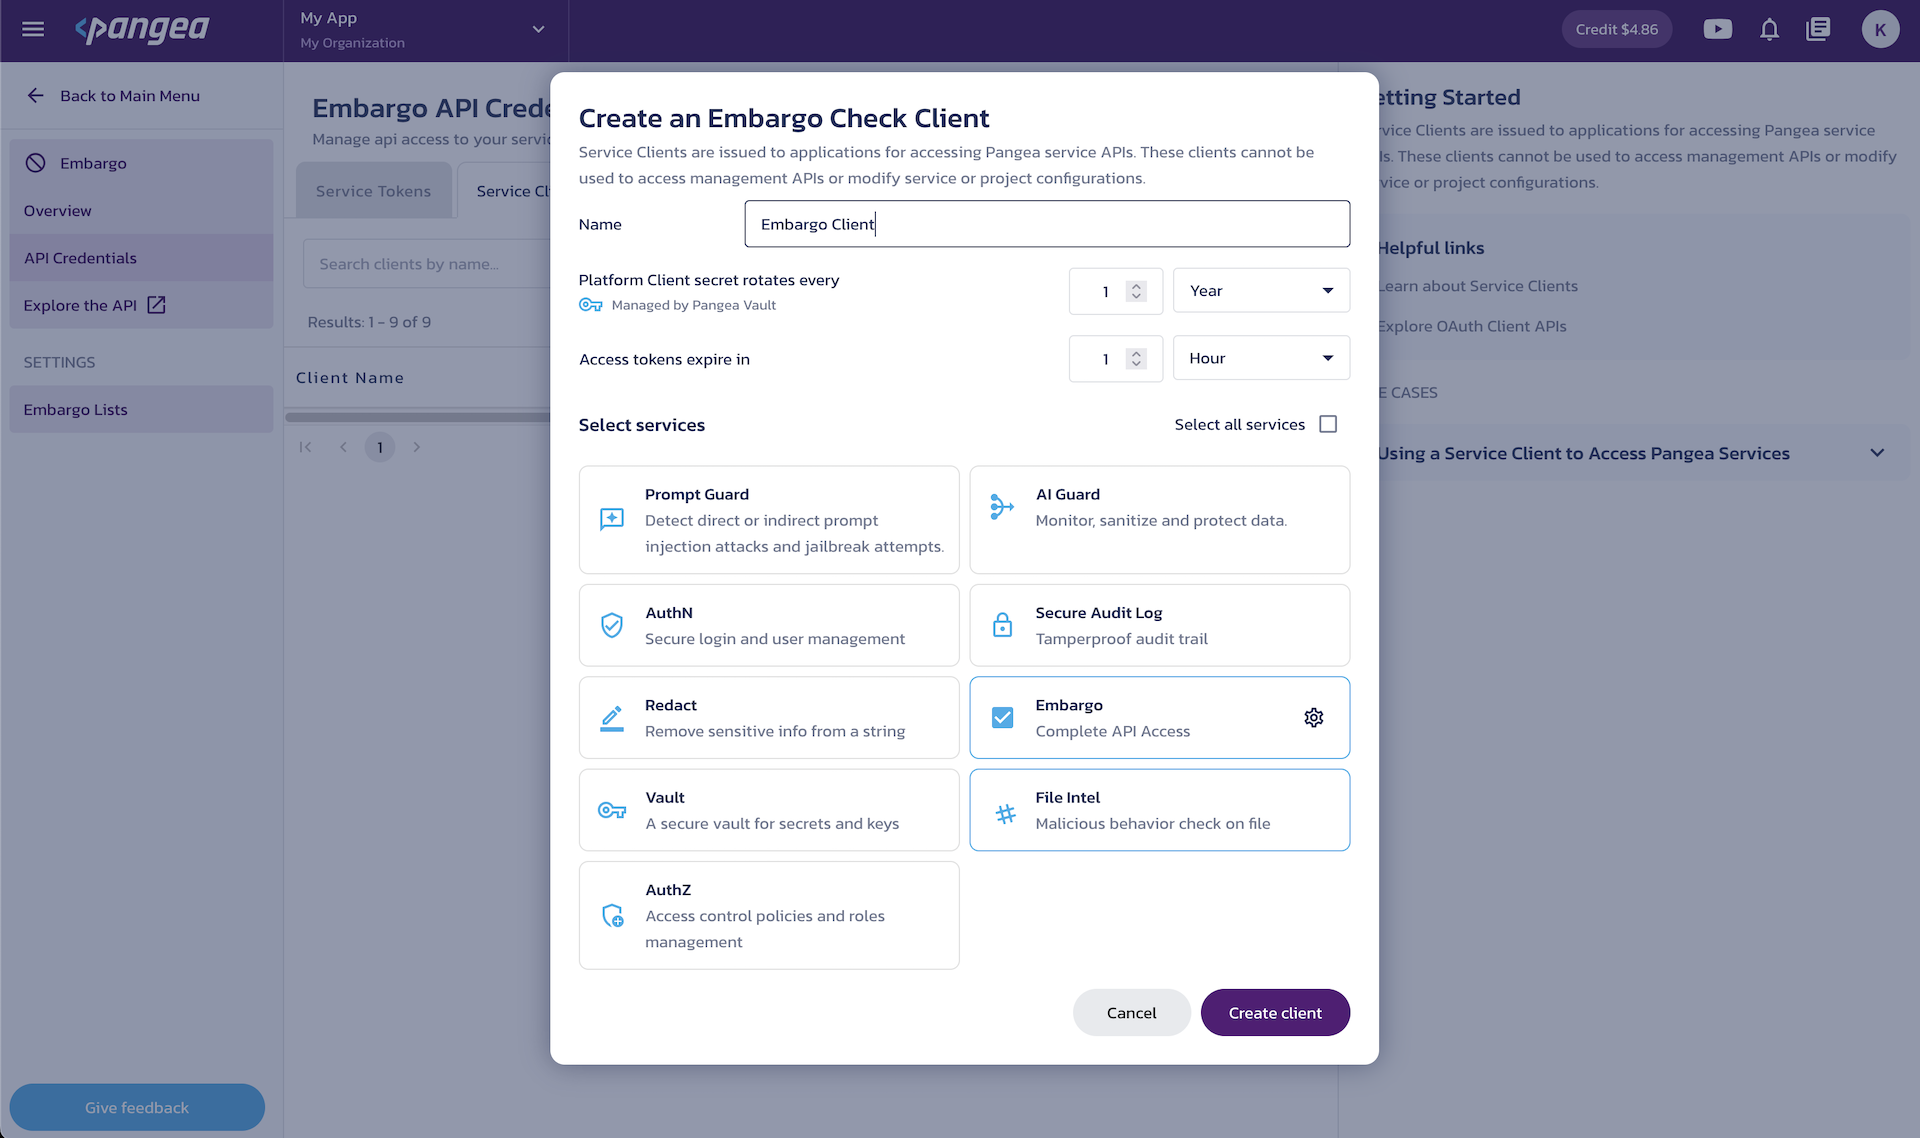The image size is (1920, 1138).
Task: Click Cancel button in dialog
Action: click(x=1131, y=1013)
